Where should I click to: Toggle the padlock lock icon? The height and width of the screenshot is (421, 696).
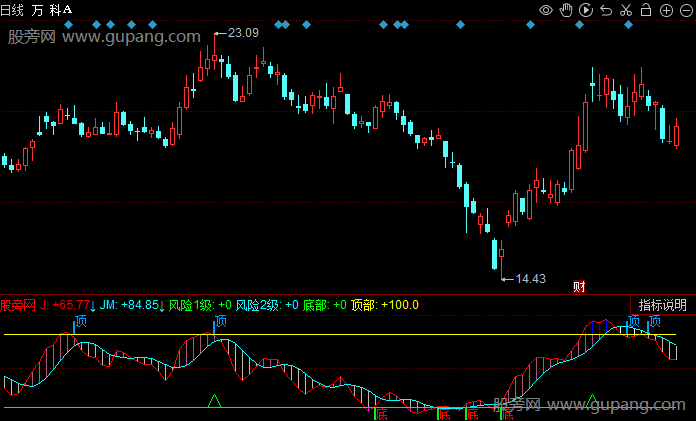(x=646, y=10)
